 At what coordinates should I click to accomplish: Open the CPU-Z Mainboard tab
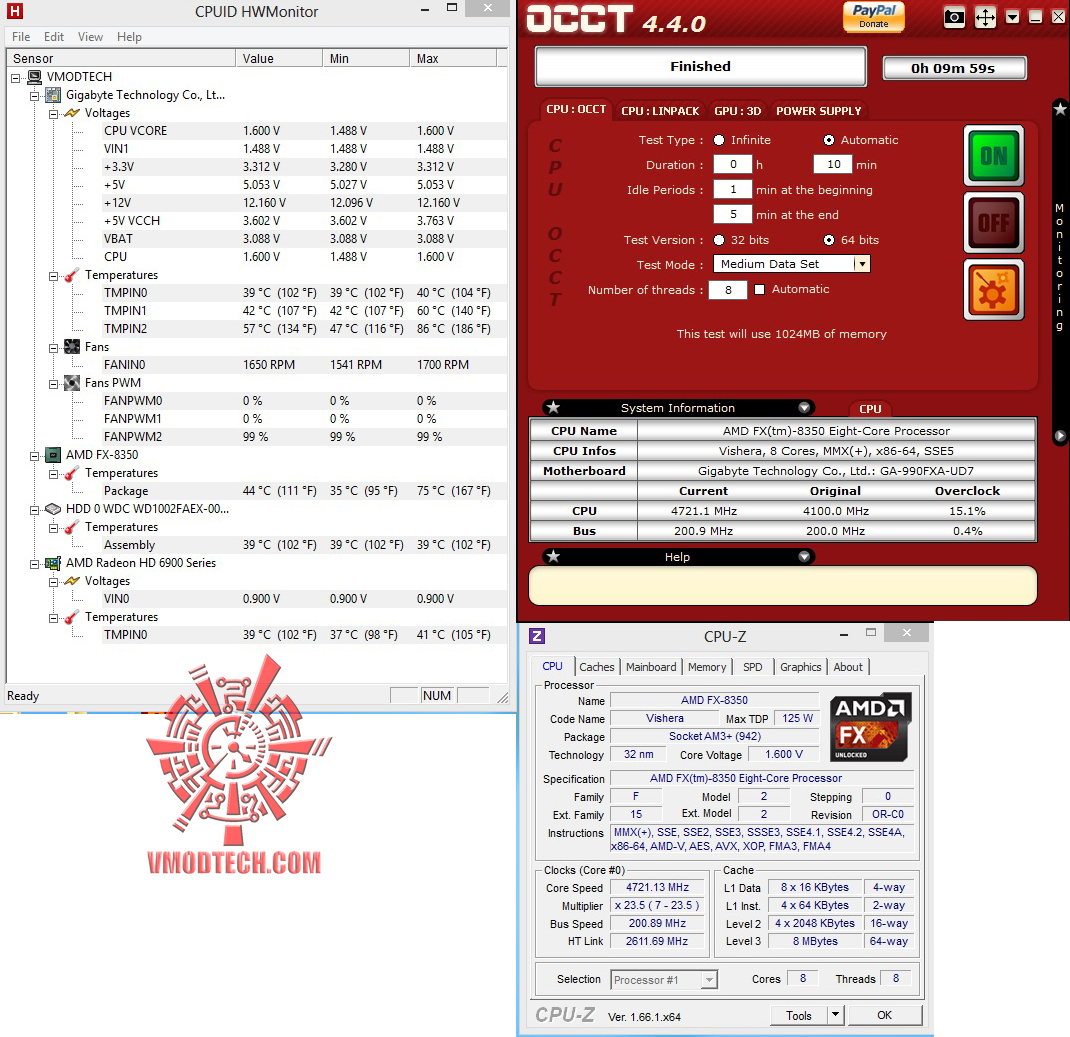(x=651, y=667)
